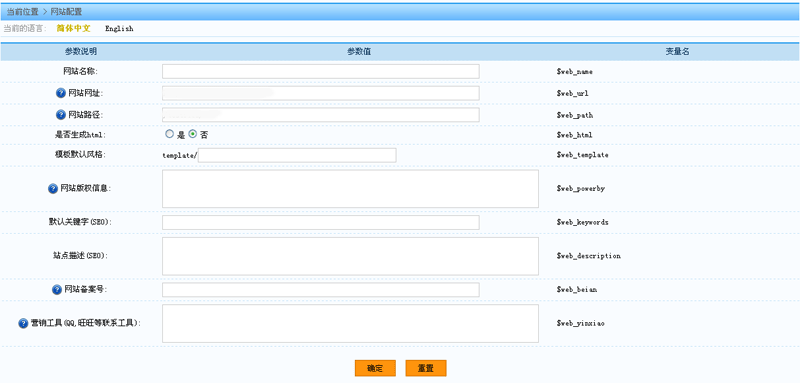Focus the 默认关键字(SEO) input
This screenshot has width=800, height=383.
click(x=321, y=222)
